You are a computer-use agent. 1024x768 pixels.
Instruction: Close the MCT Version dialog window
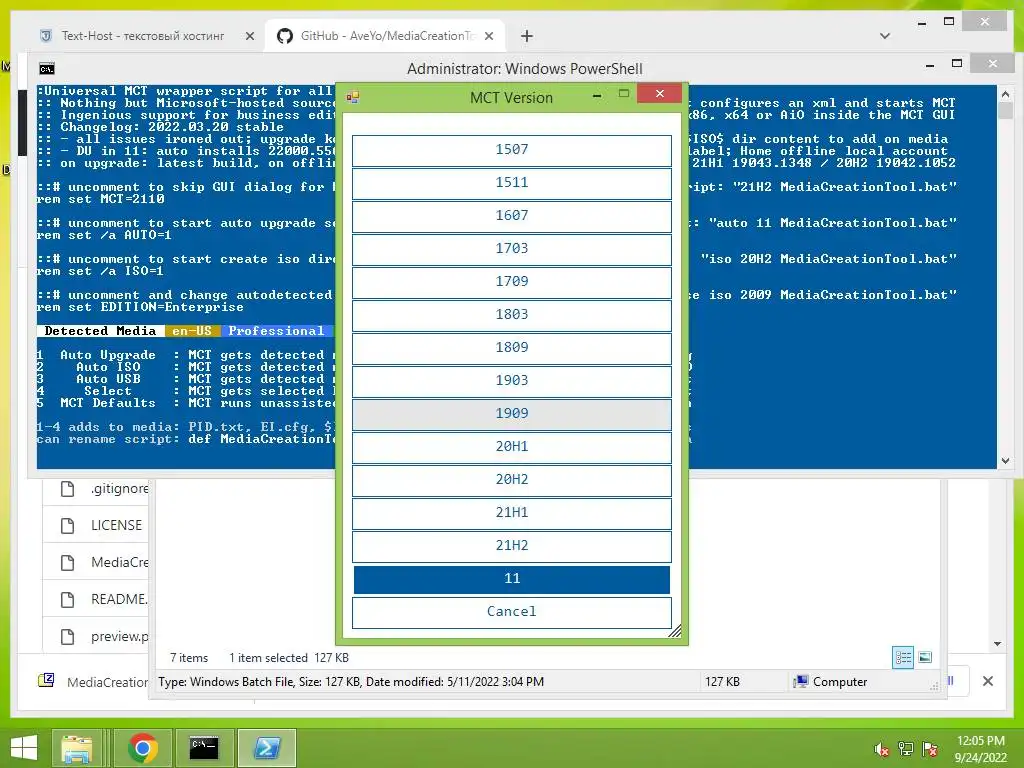pos(660,93)
